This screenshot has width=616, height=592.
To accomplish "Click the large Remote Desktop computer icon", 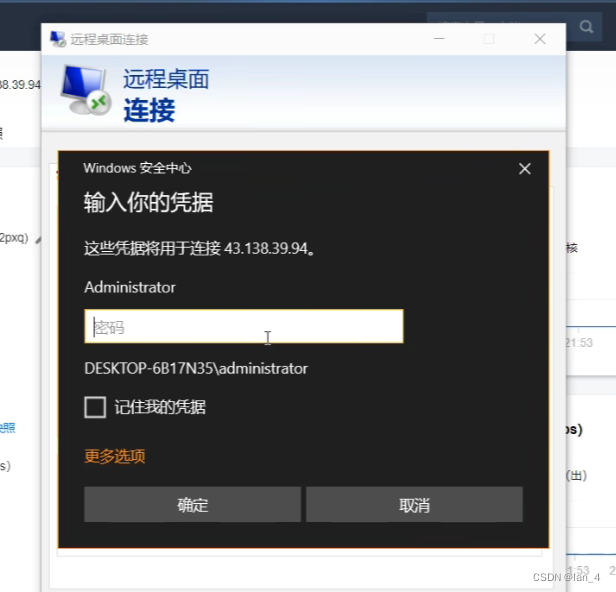I will (86, 90).
